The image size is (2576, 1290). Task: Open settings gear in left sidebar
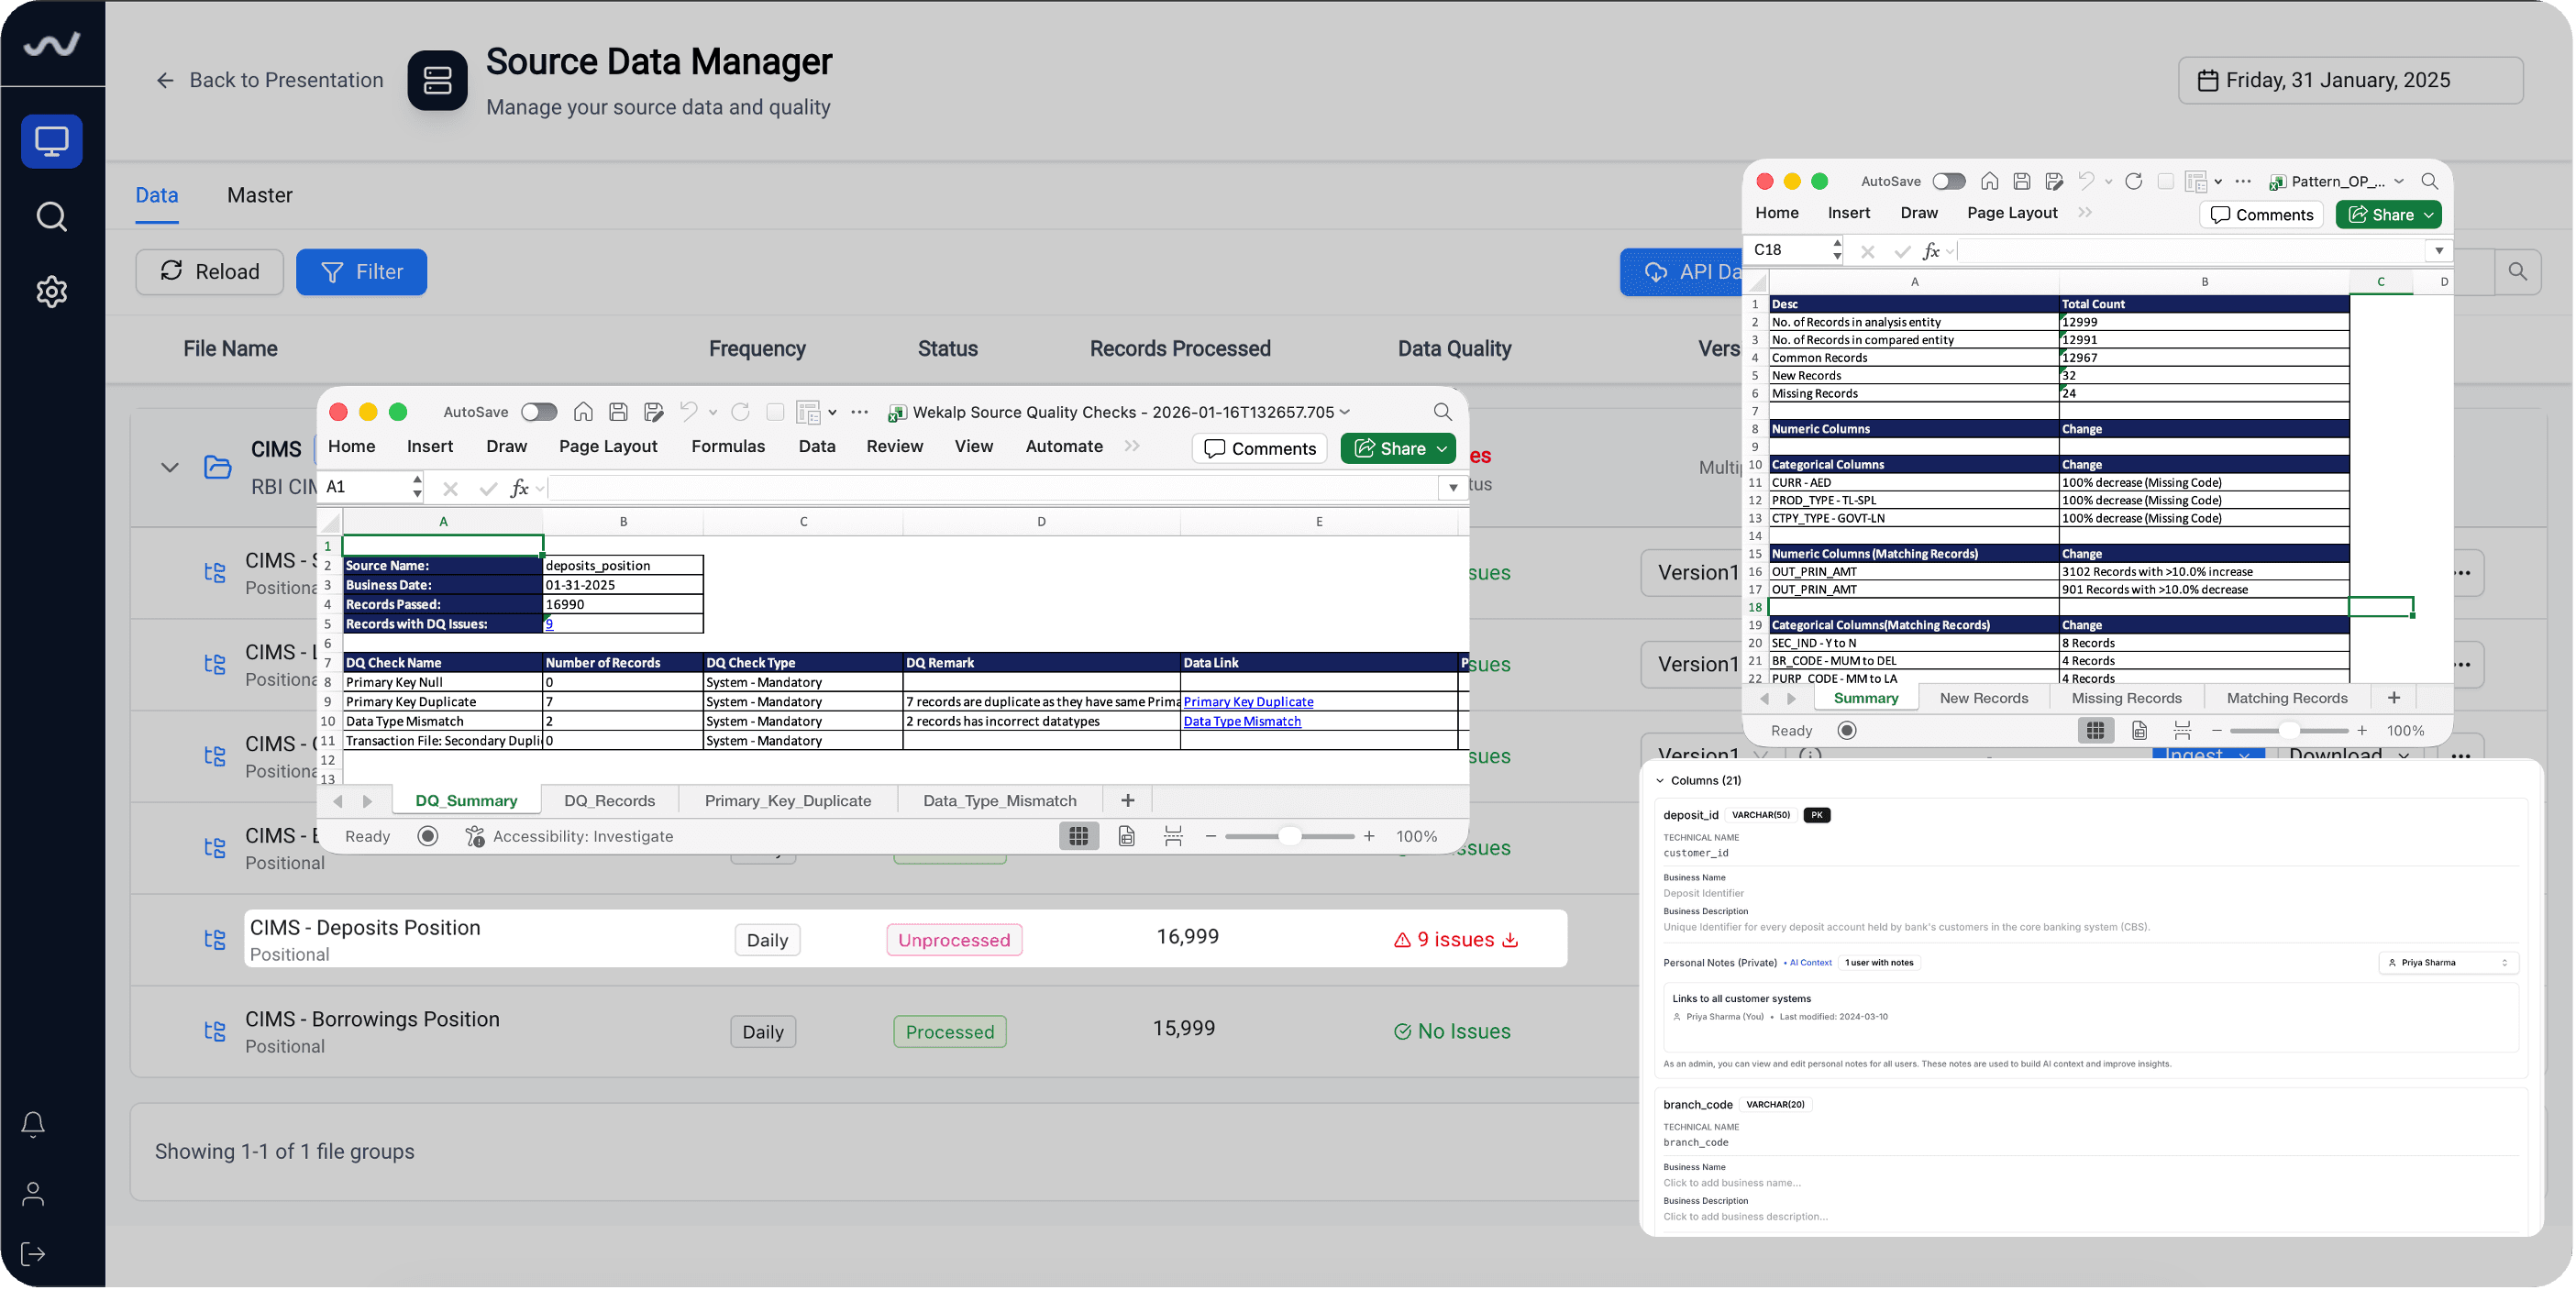click(51, 291)
